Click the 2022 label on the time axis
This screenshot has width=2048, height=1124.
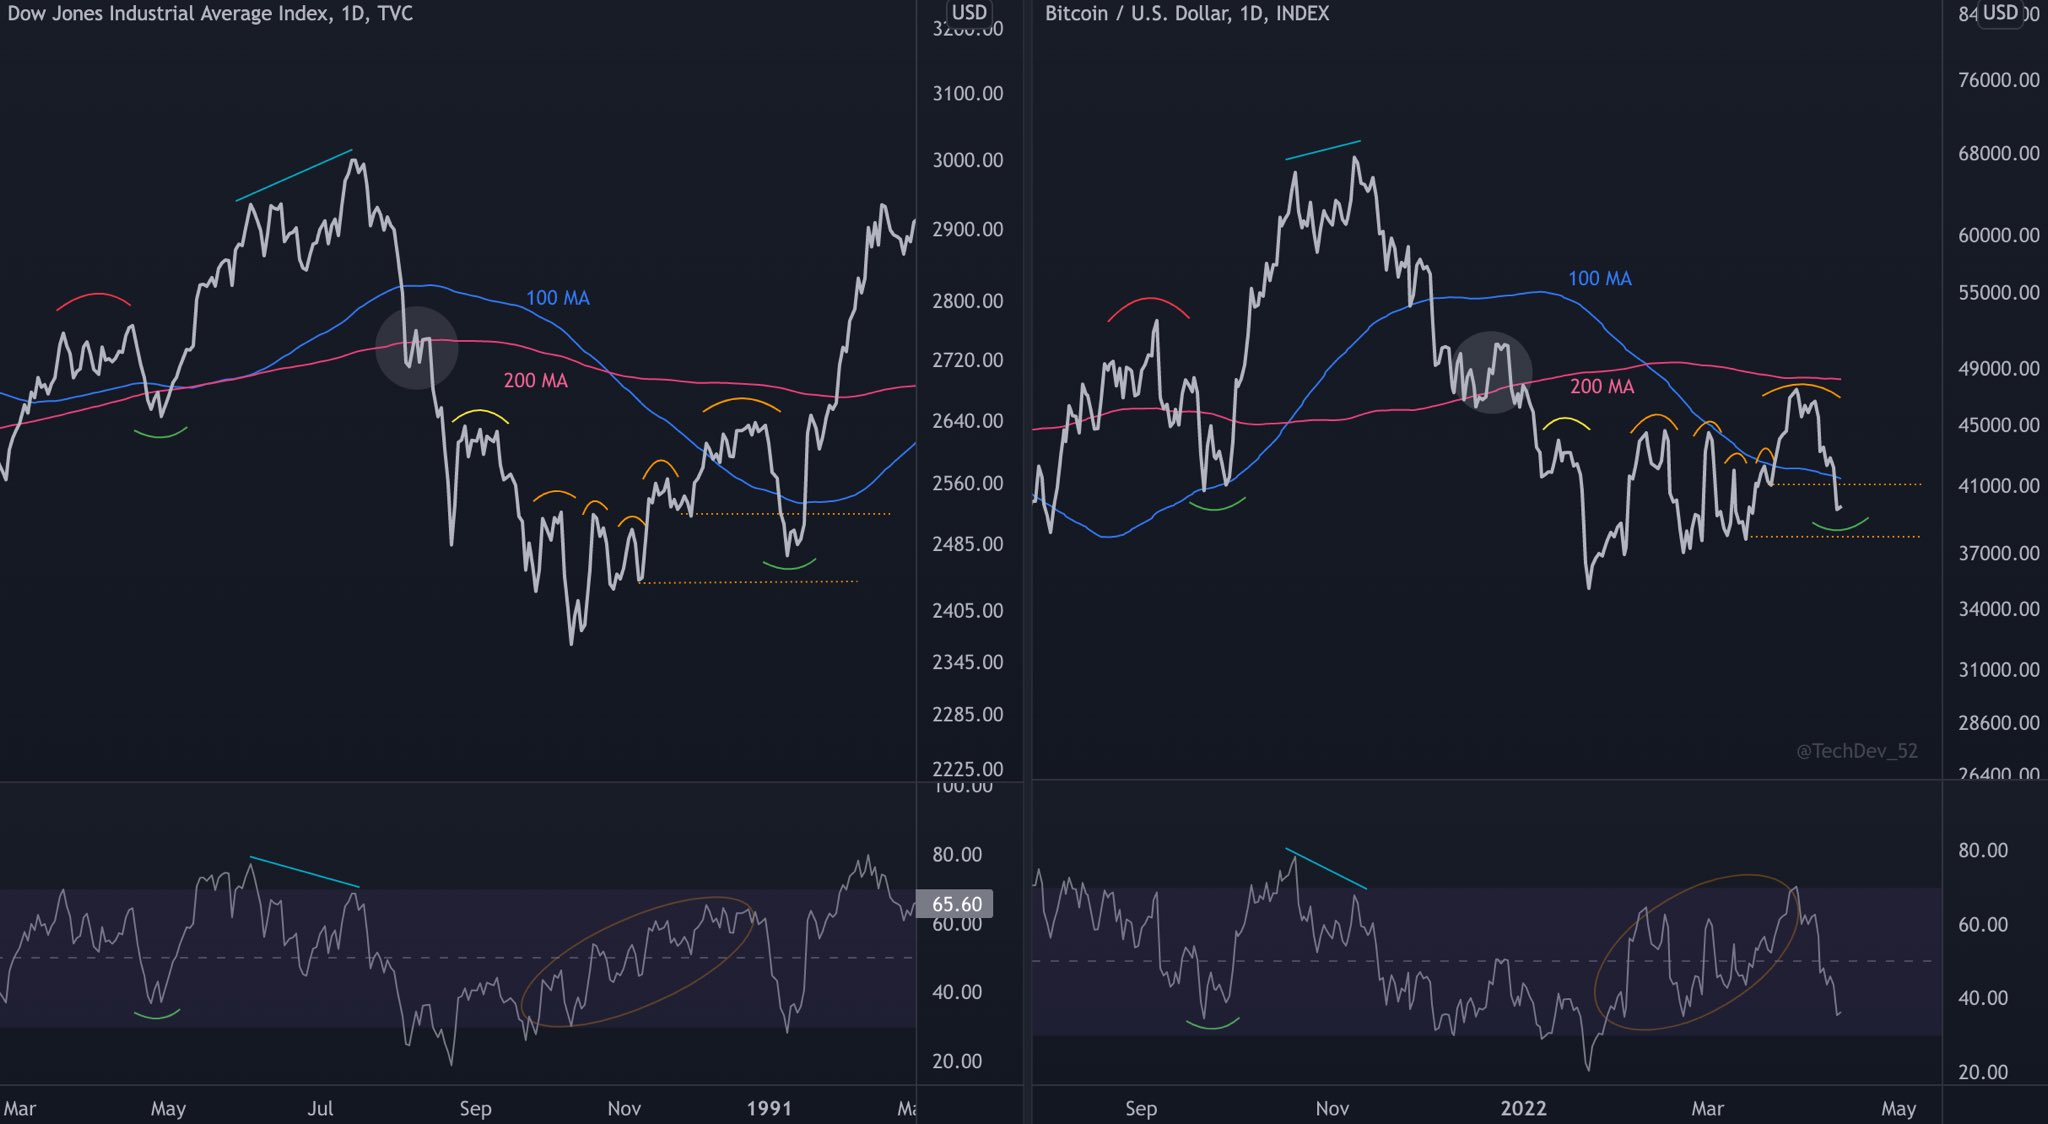1523,1108
